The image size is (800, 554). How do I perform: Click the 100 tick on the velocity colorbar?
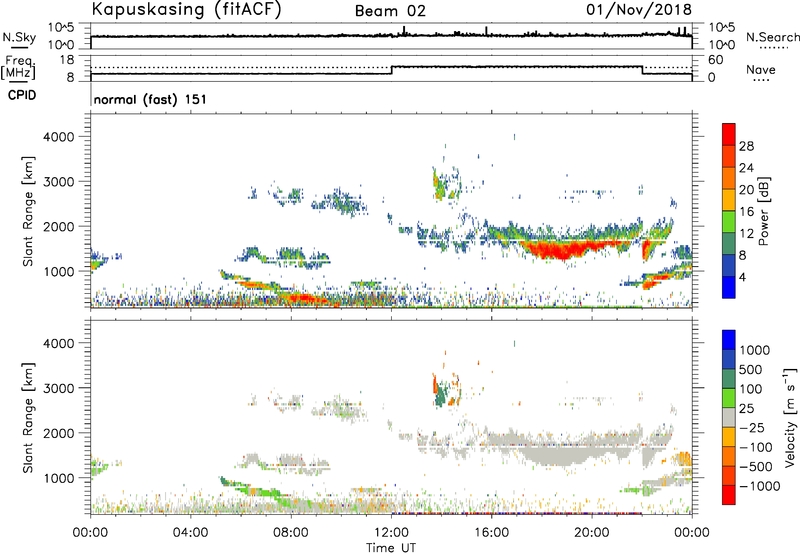[x=751, y=389]
